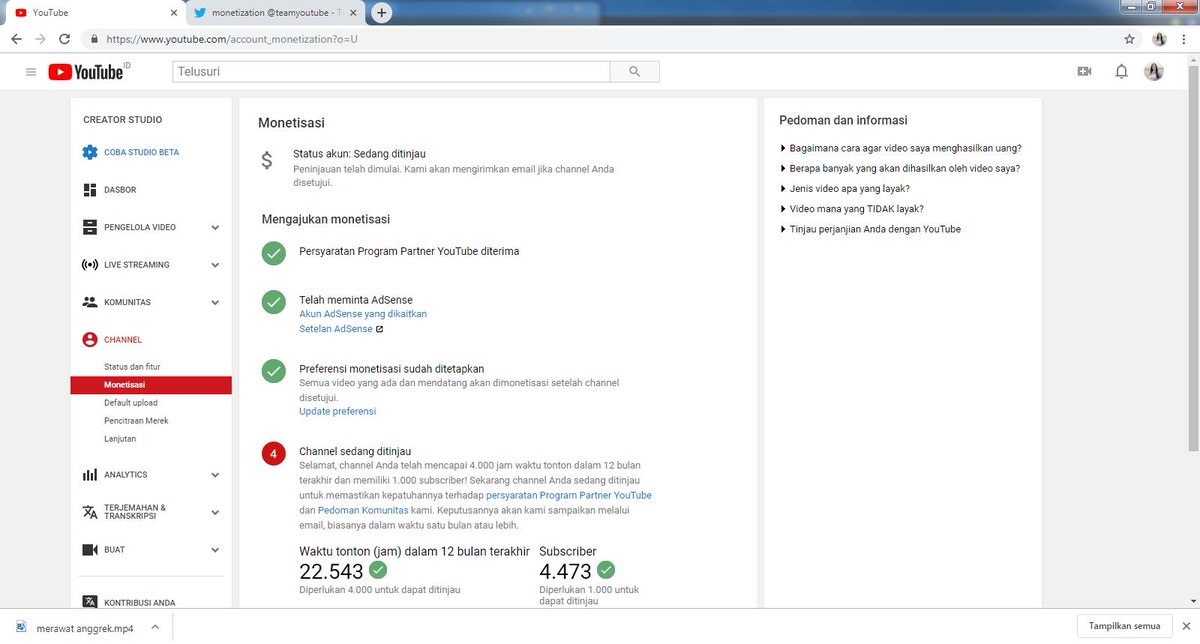Click the Coba Studio Beta gear icon
The width and height of the screenshot is (1200, 644).
90,152
